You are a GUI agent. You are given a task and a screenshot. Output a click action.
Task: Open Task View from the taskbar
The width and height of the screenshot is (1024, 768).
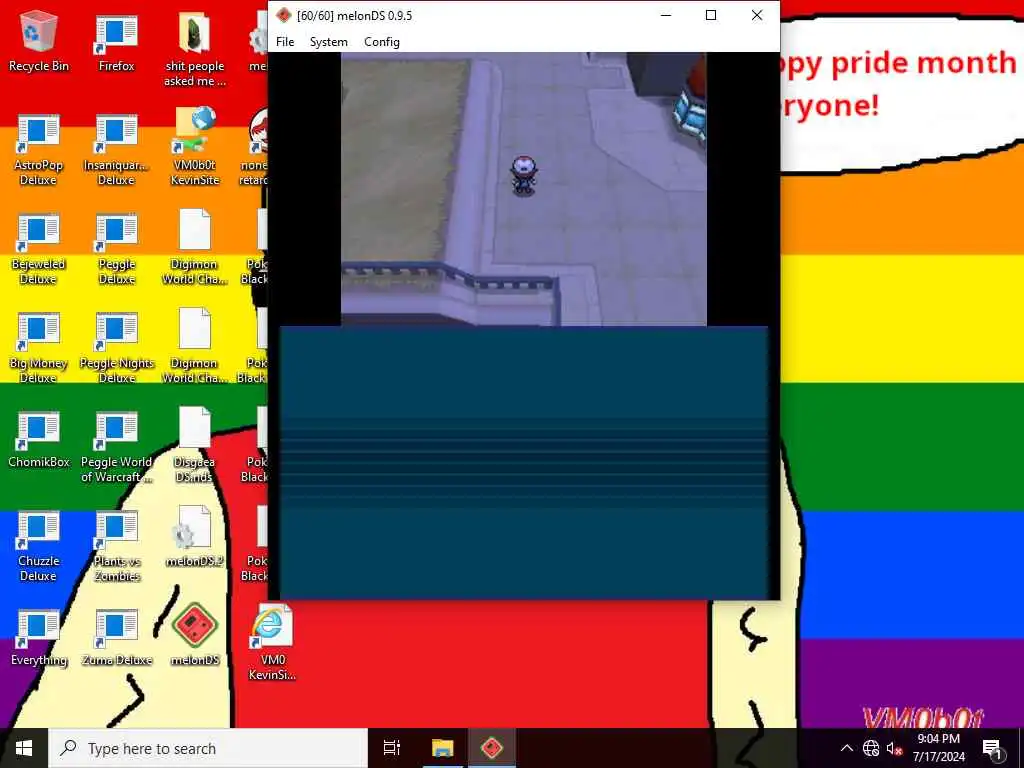pyautogui.click(x=392, y=748)
